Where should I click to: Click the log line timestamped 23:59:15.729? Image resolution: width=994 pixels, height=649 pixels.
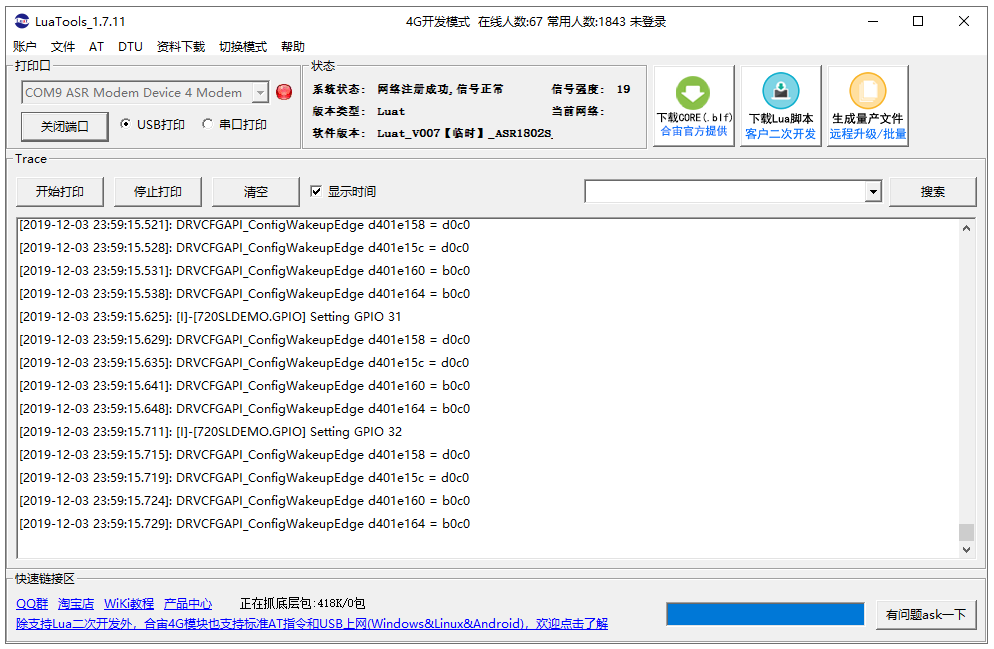point(245,524)
